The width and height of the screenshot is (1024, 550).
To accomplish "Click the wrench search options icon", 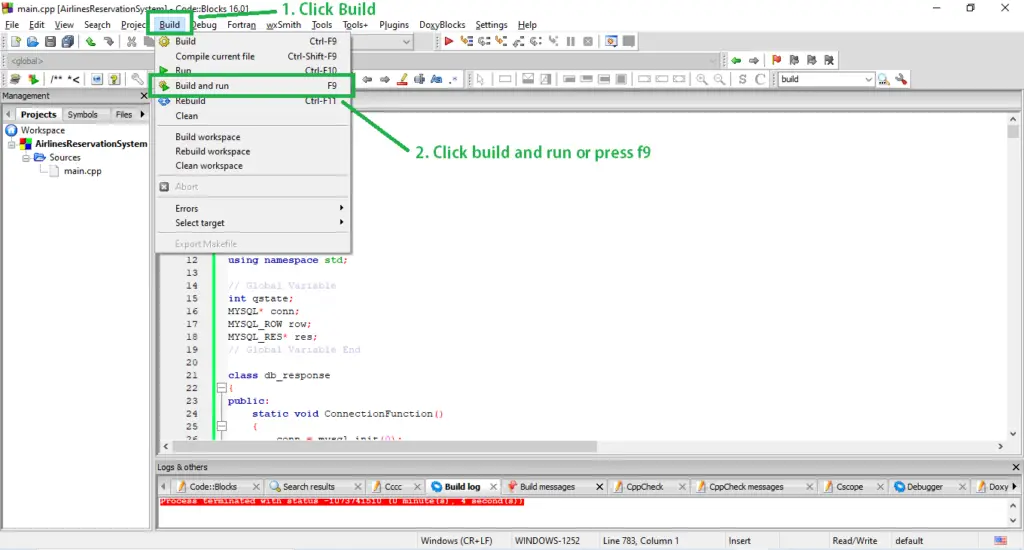I will (x=901, y=79).
